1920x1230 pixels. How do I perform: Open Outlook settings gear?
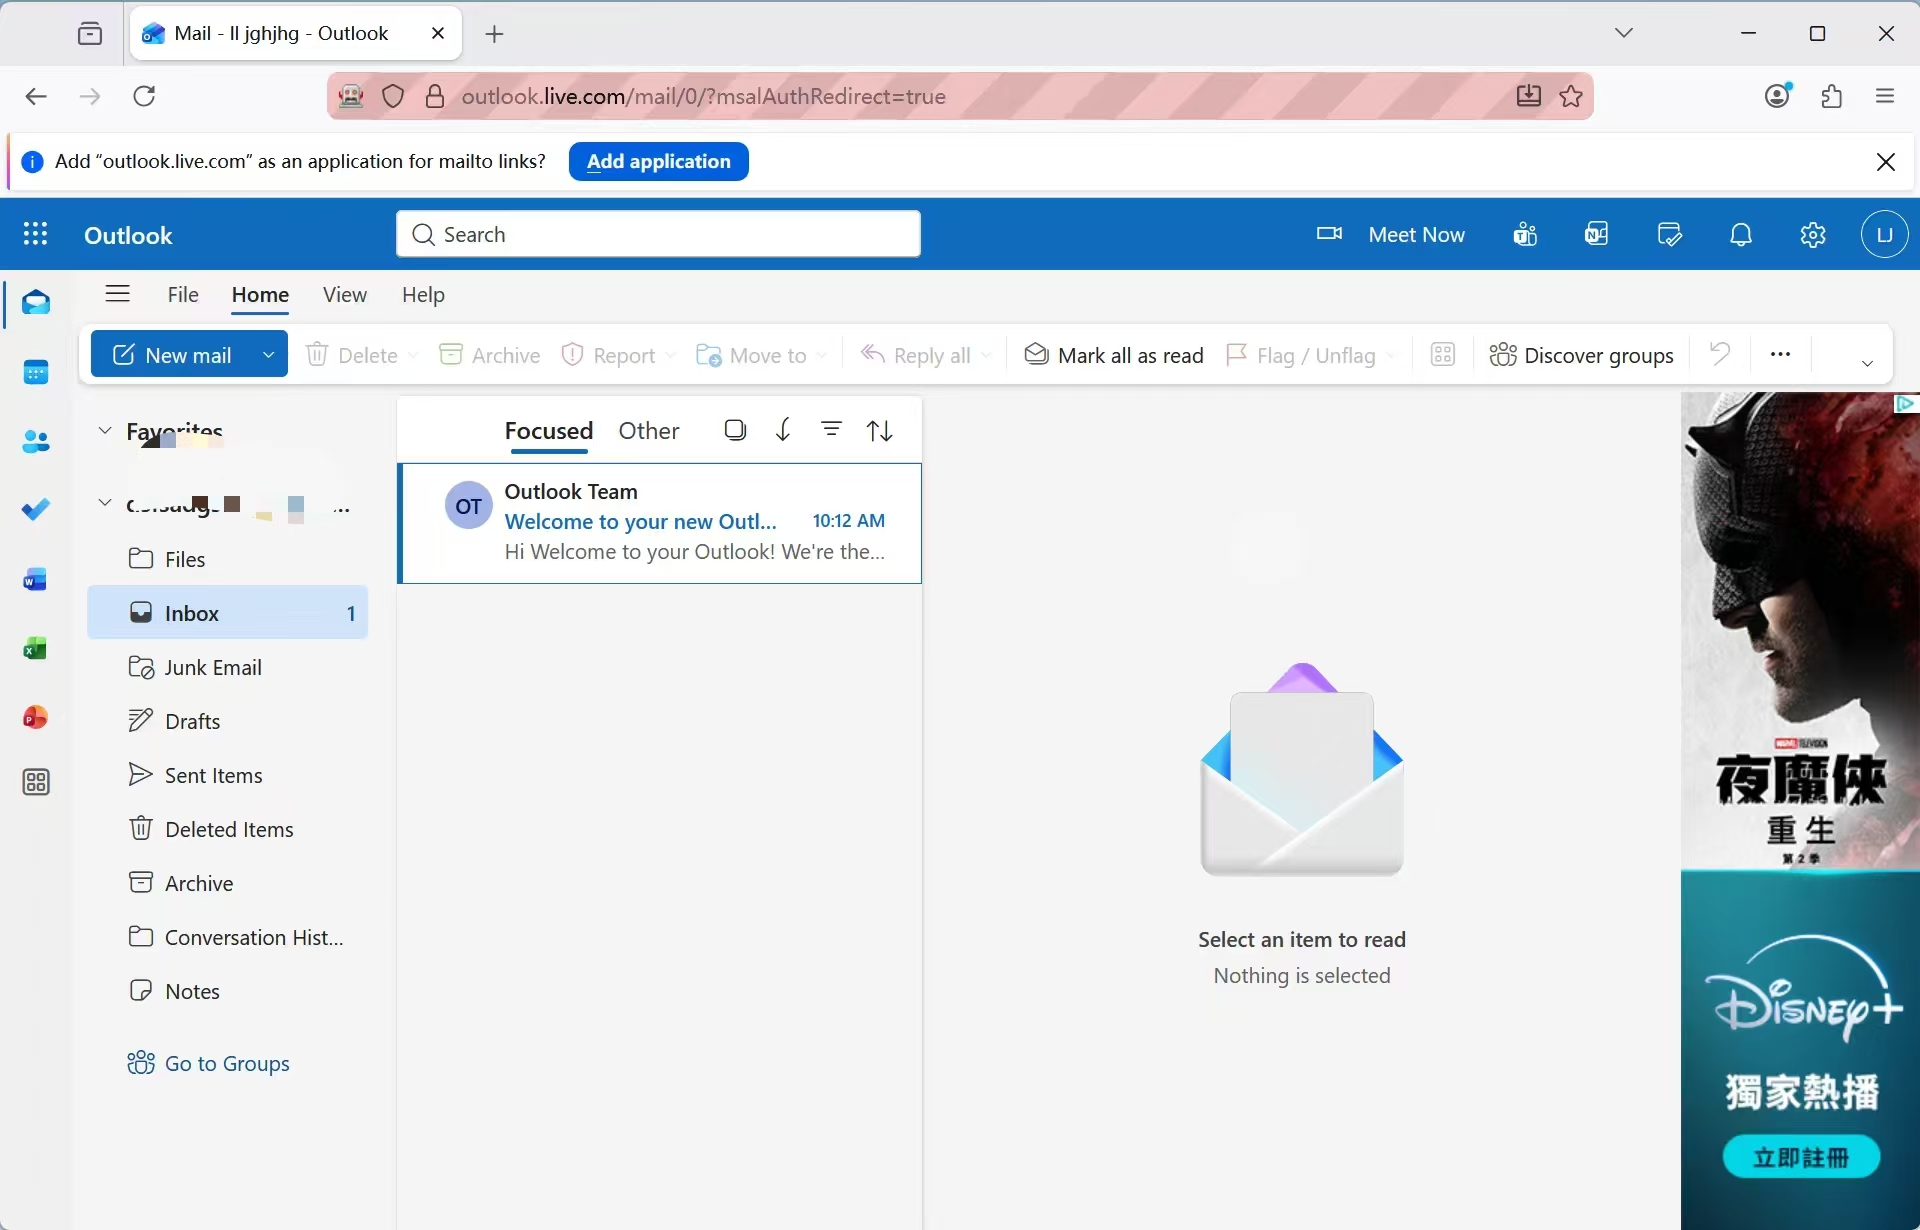point(1813,234)
